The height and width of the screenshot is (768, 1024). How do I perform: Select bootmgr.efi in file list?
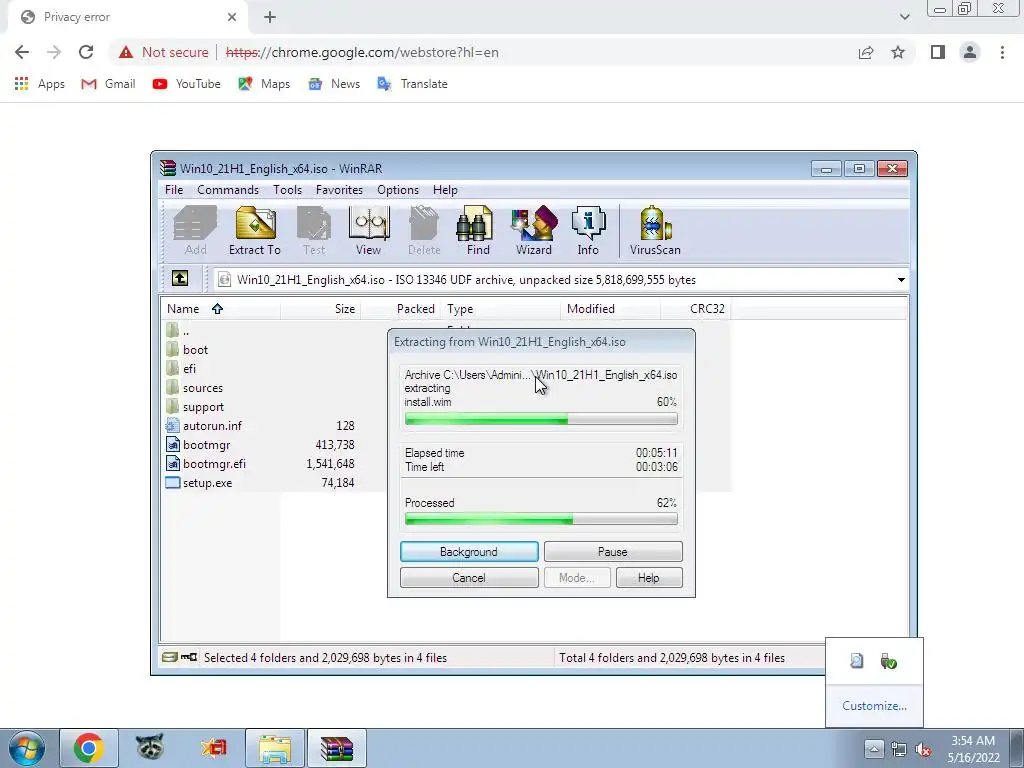[214, 464]
